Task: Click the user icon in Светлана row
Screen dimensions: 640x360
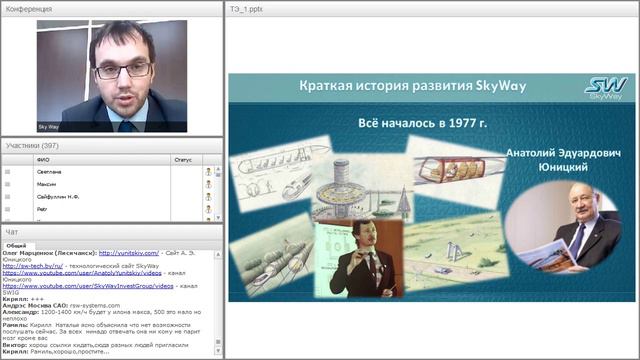Action: [209, 172]
